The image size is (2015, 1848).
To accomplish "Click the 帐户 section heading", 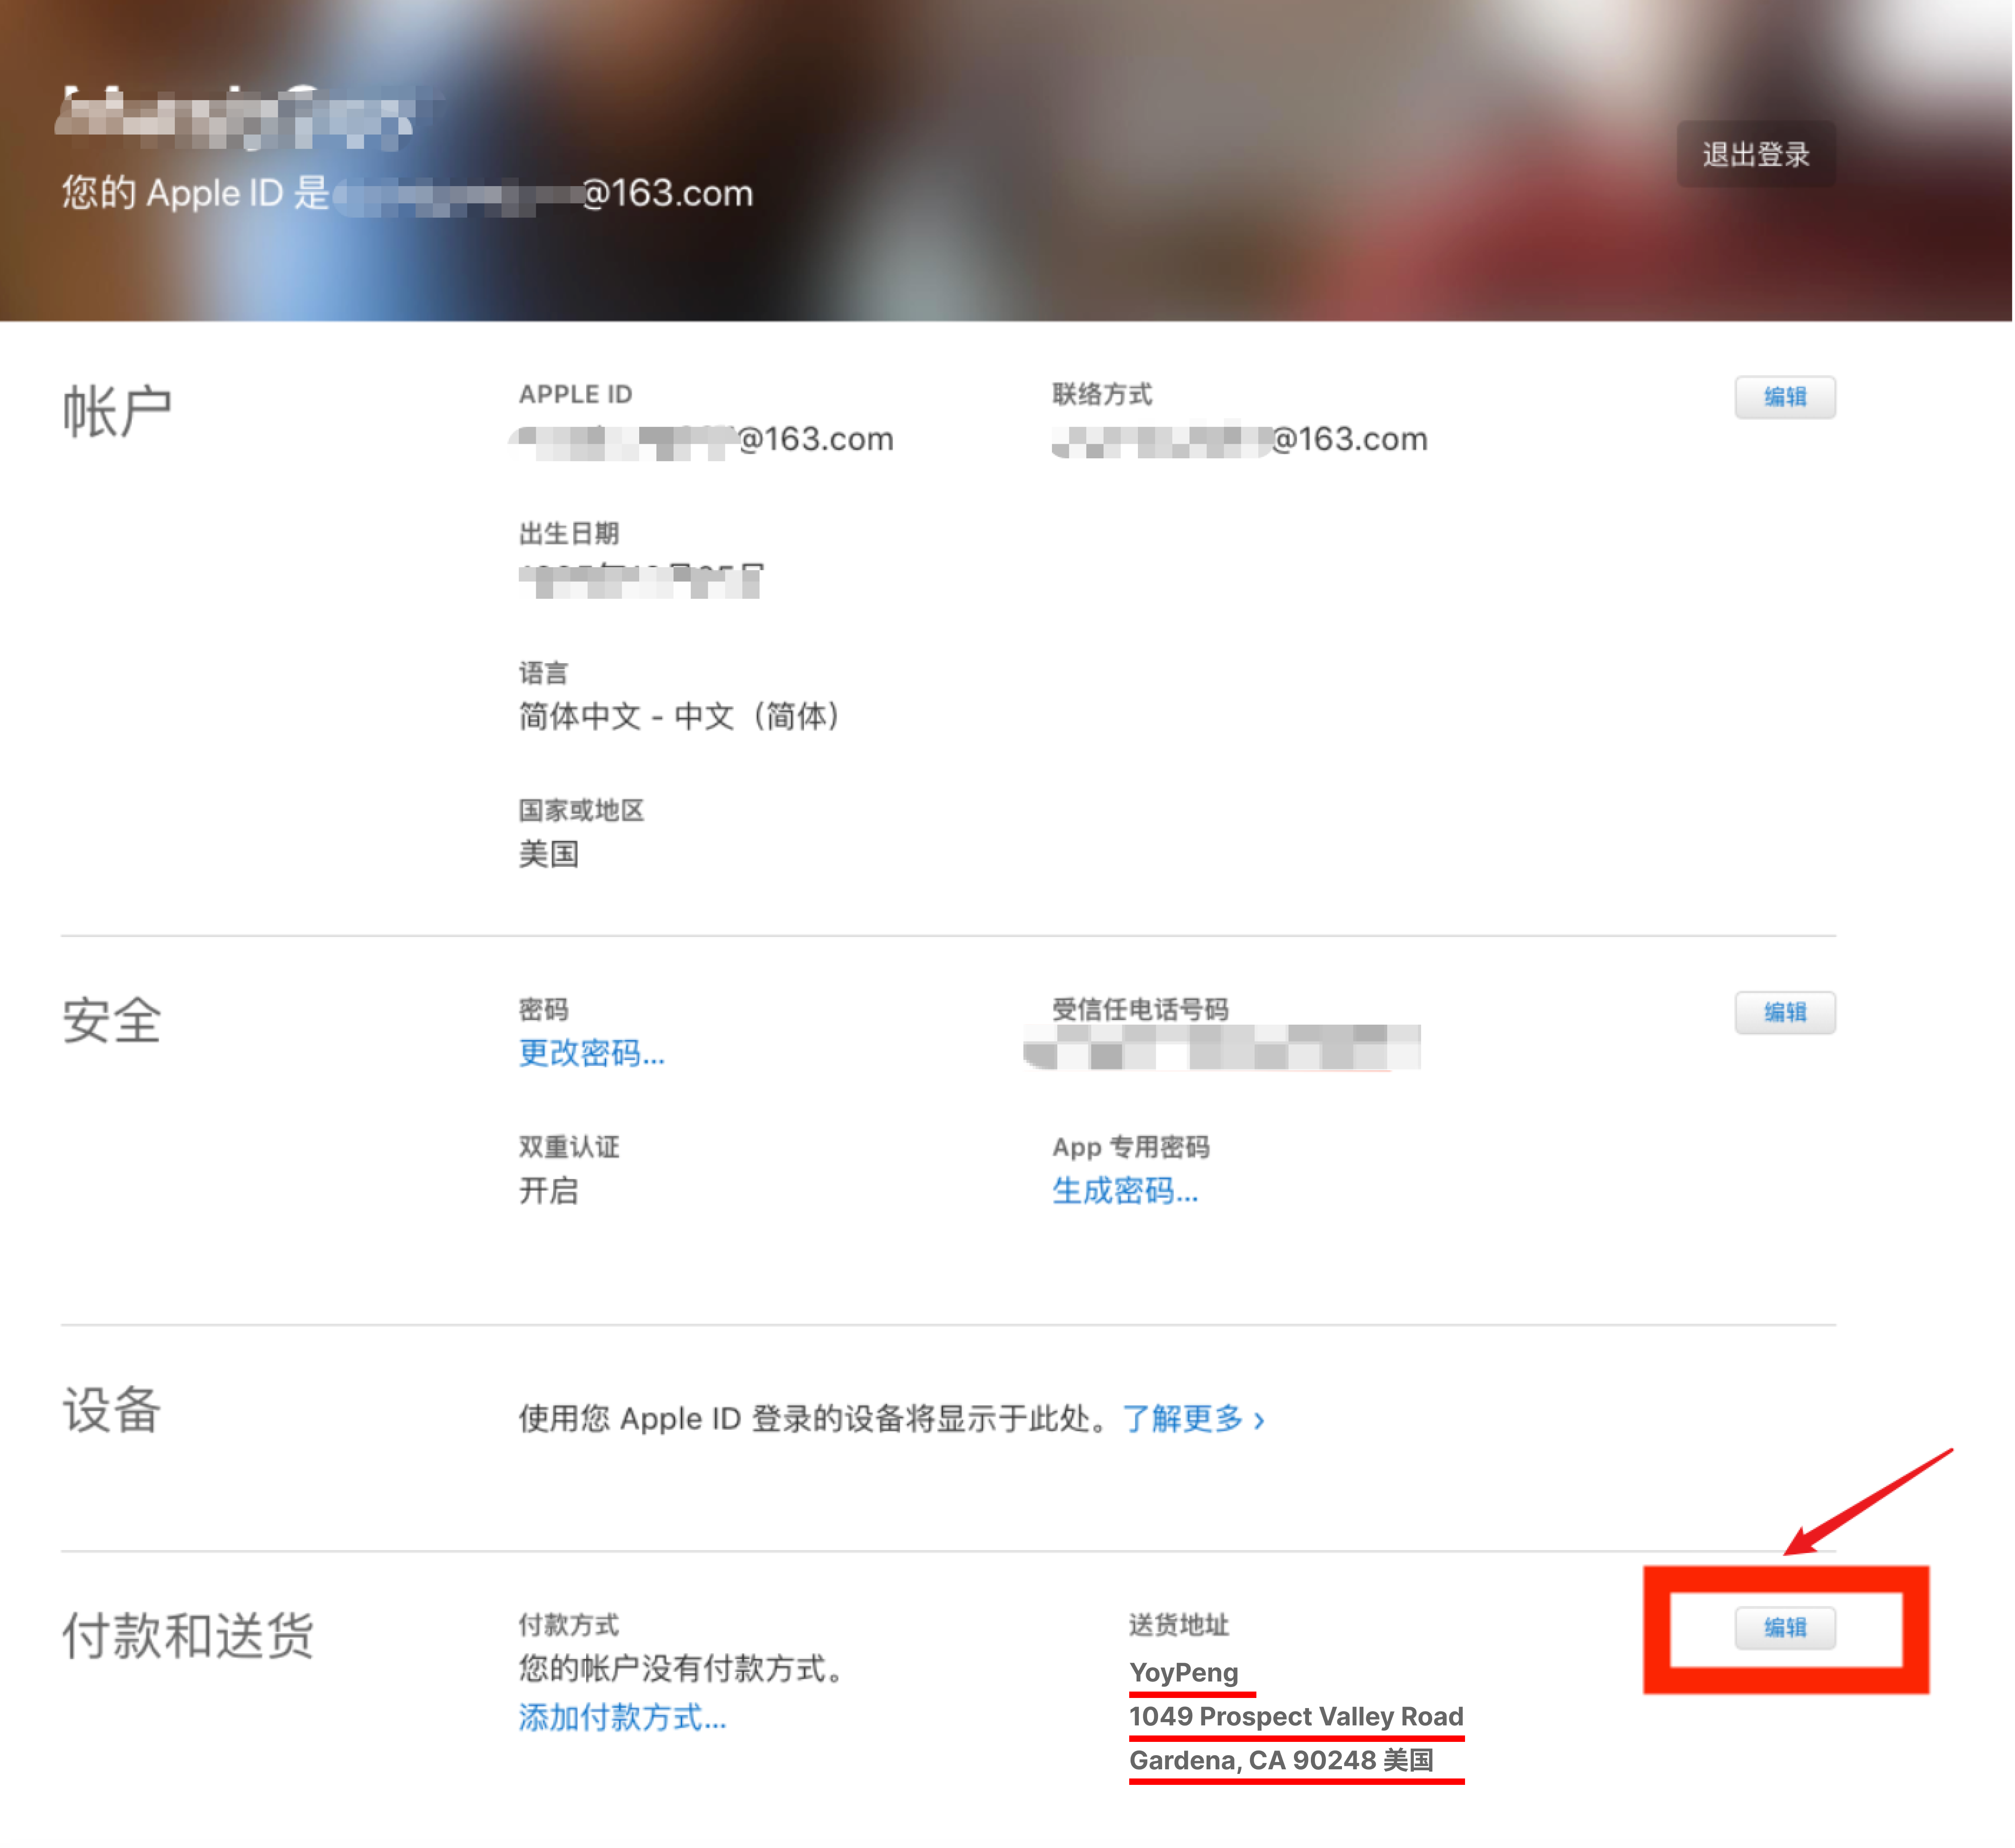I will [117, 411].
